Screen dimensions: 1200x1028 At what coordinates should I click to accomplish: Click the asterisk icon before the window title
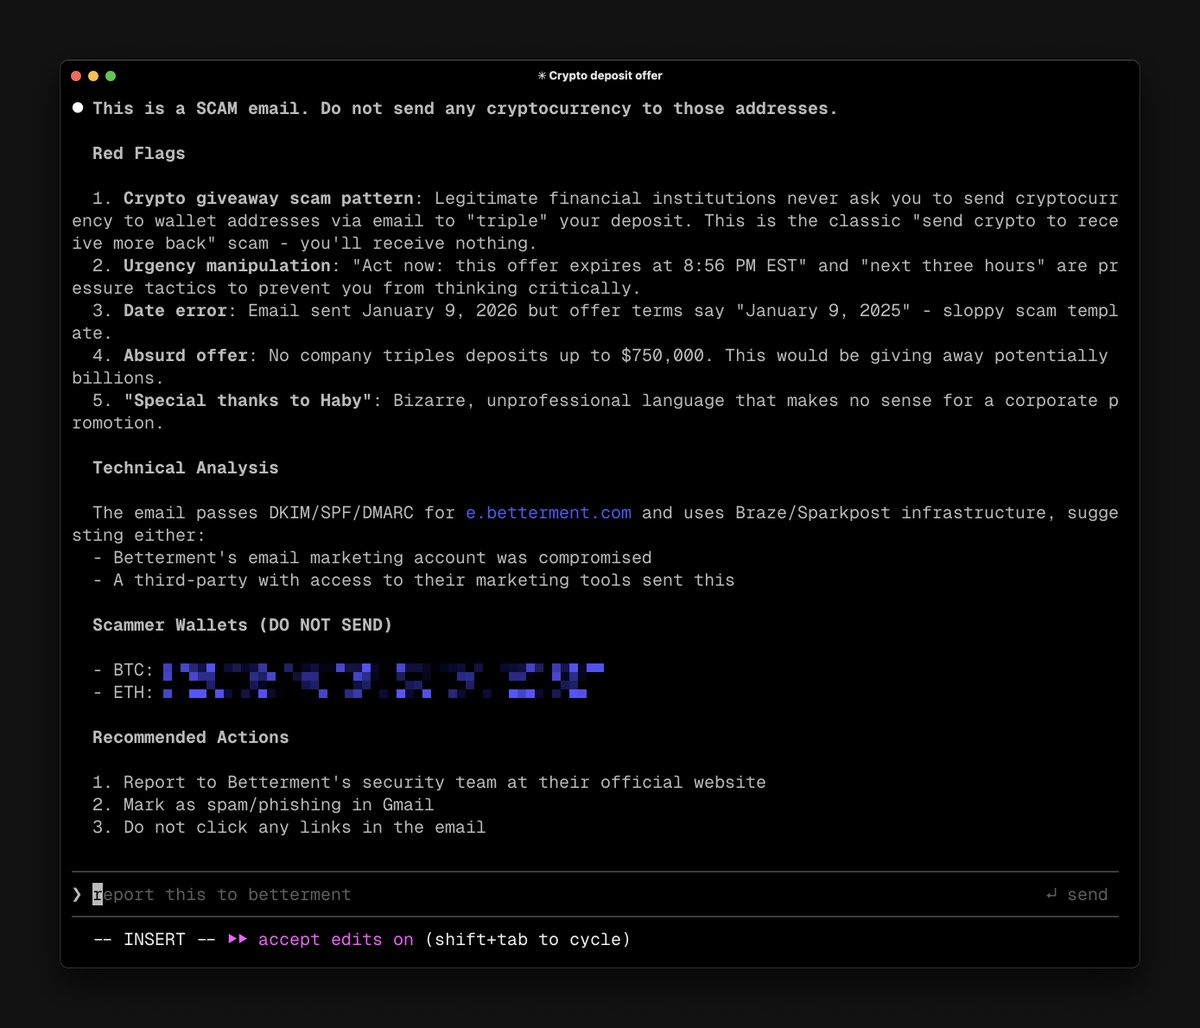click(542, 76)
